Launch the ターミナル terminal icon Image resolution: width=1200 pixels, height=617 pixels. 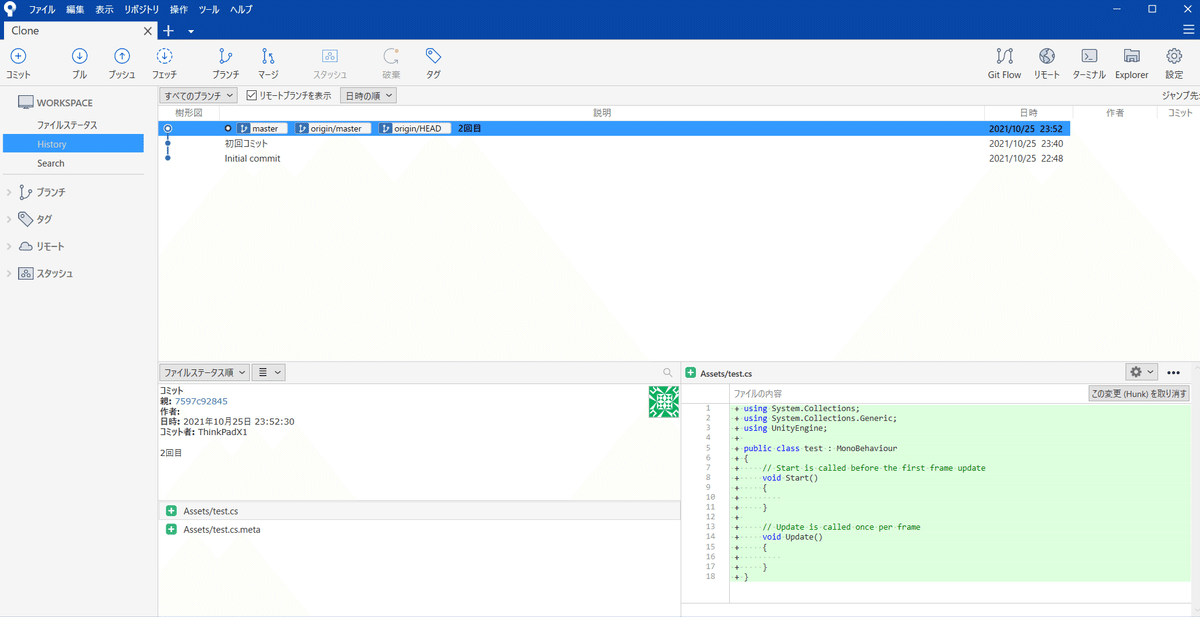[x=1090, y=57]
